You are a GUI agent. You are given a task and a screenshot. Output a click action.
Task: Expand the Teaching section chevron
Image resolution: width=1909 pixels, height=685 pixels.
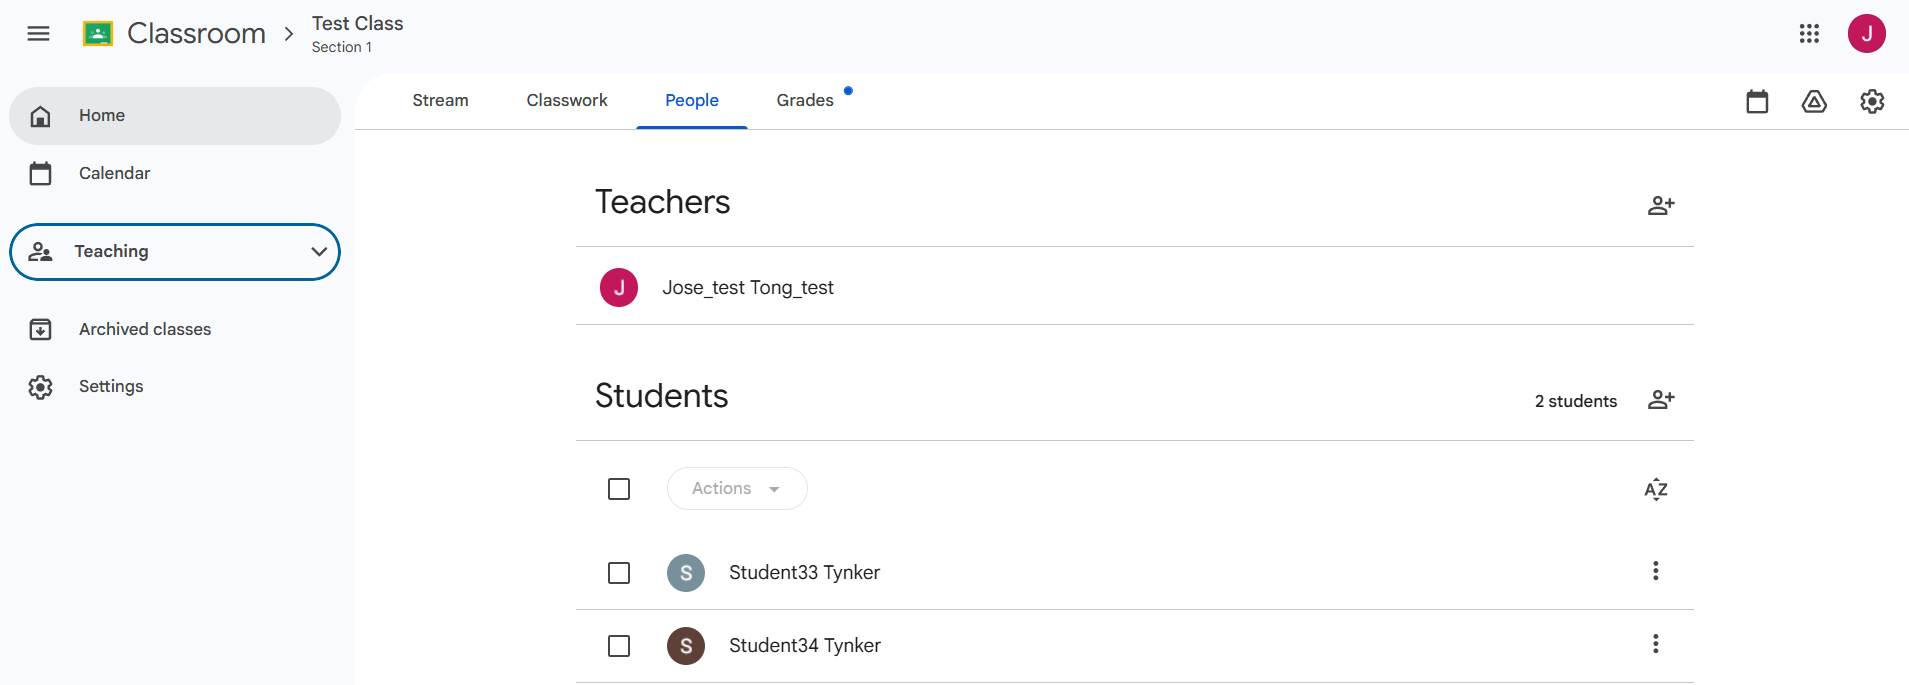coord(319,252)
